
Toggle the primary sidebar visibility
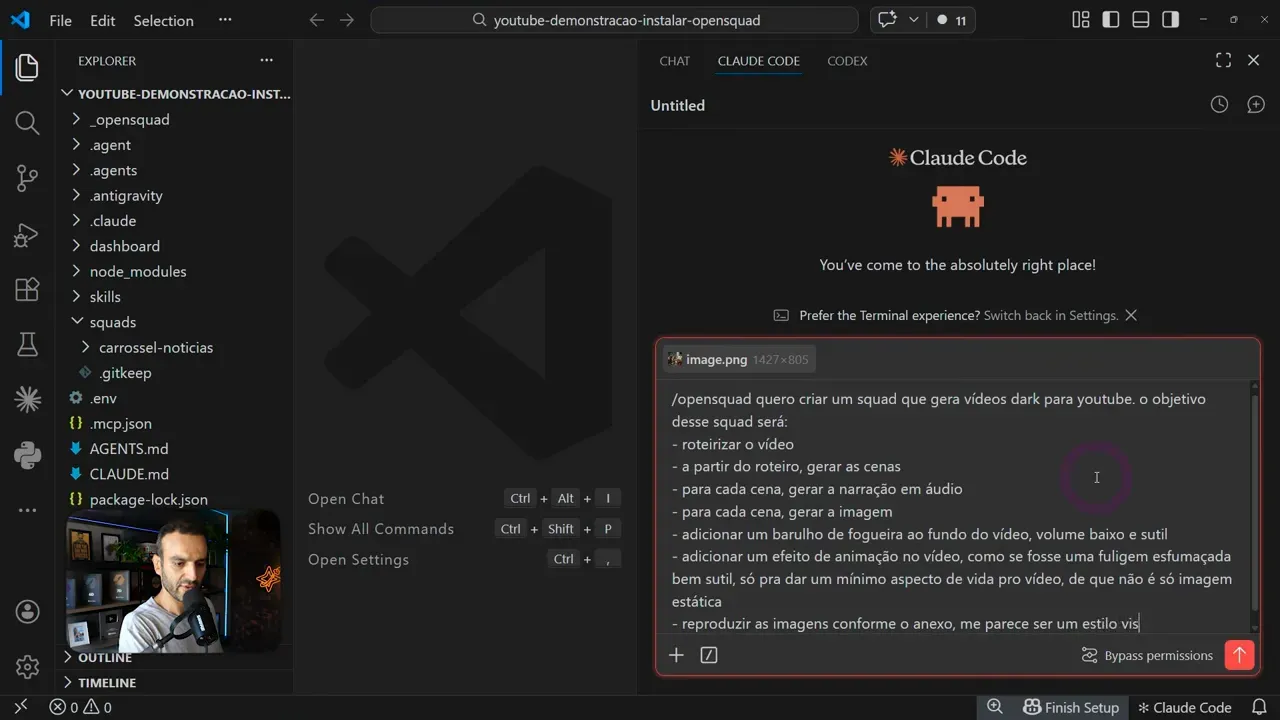[x=1110, y=19]
